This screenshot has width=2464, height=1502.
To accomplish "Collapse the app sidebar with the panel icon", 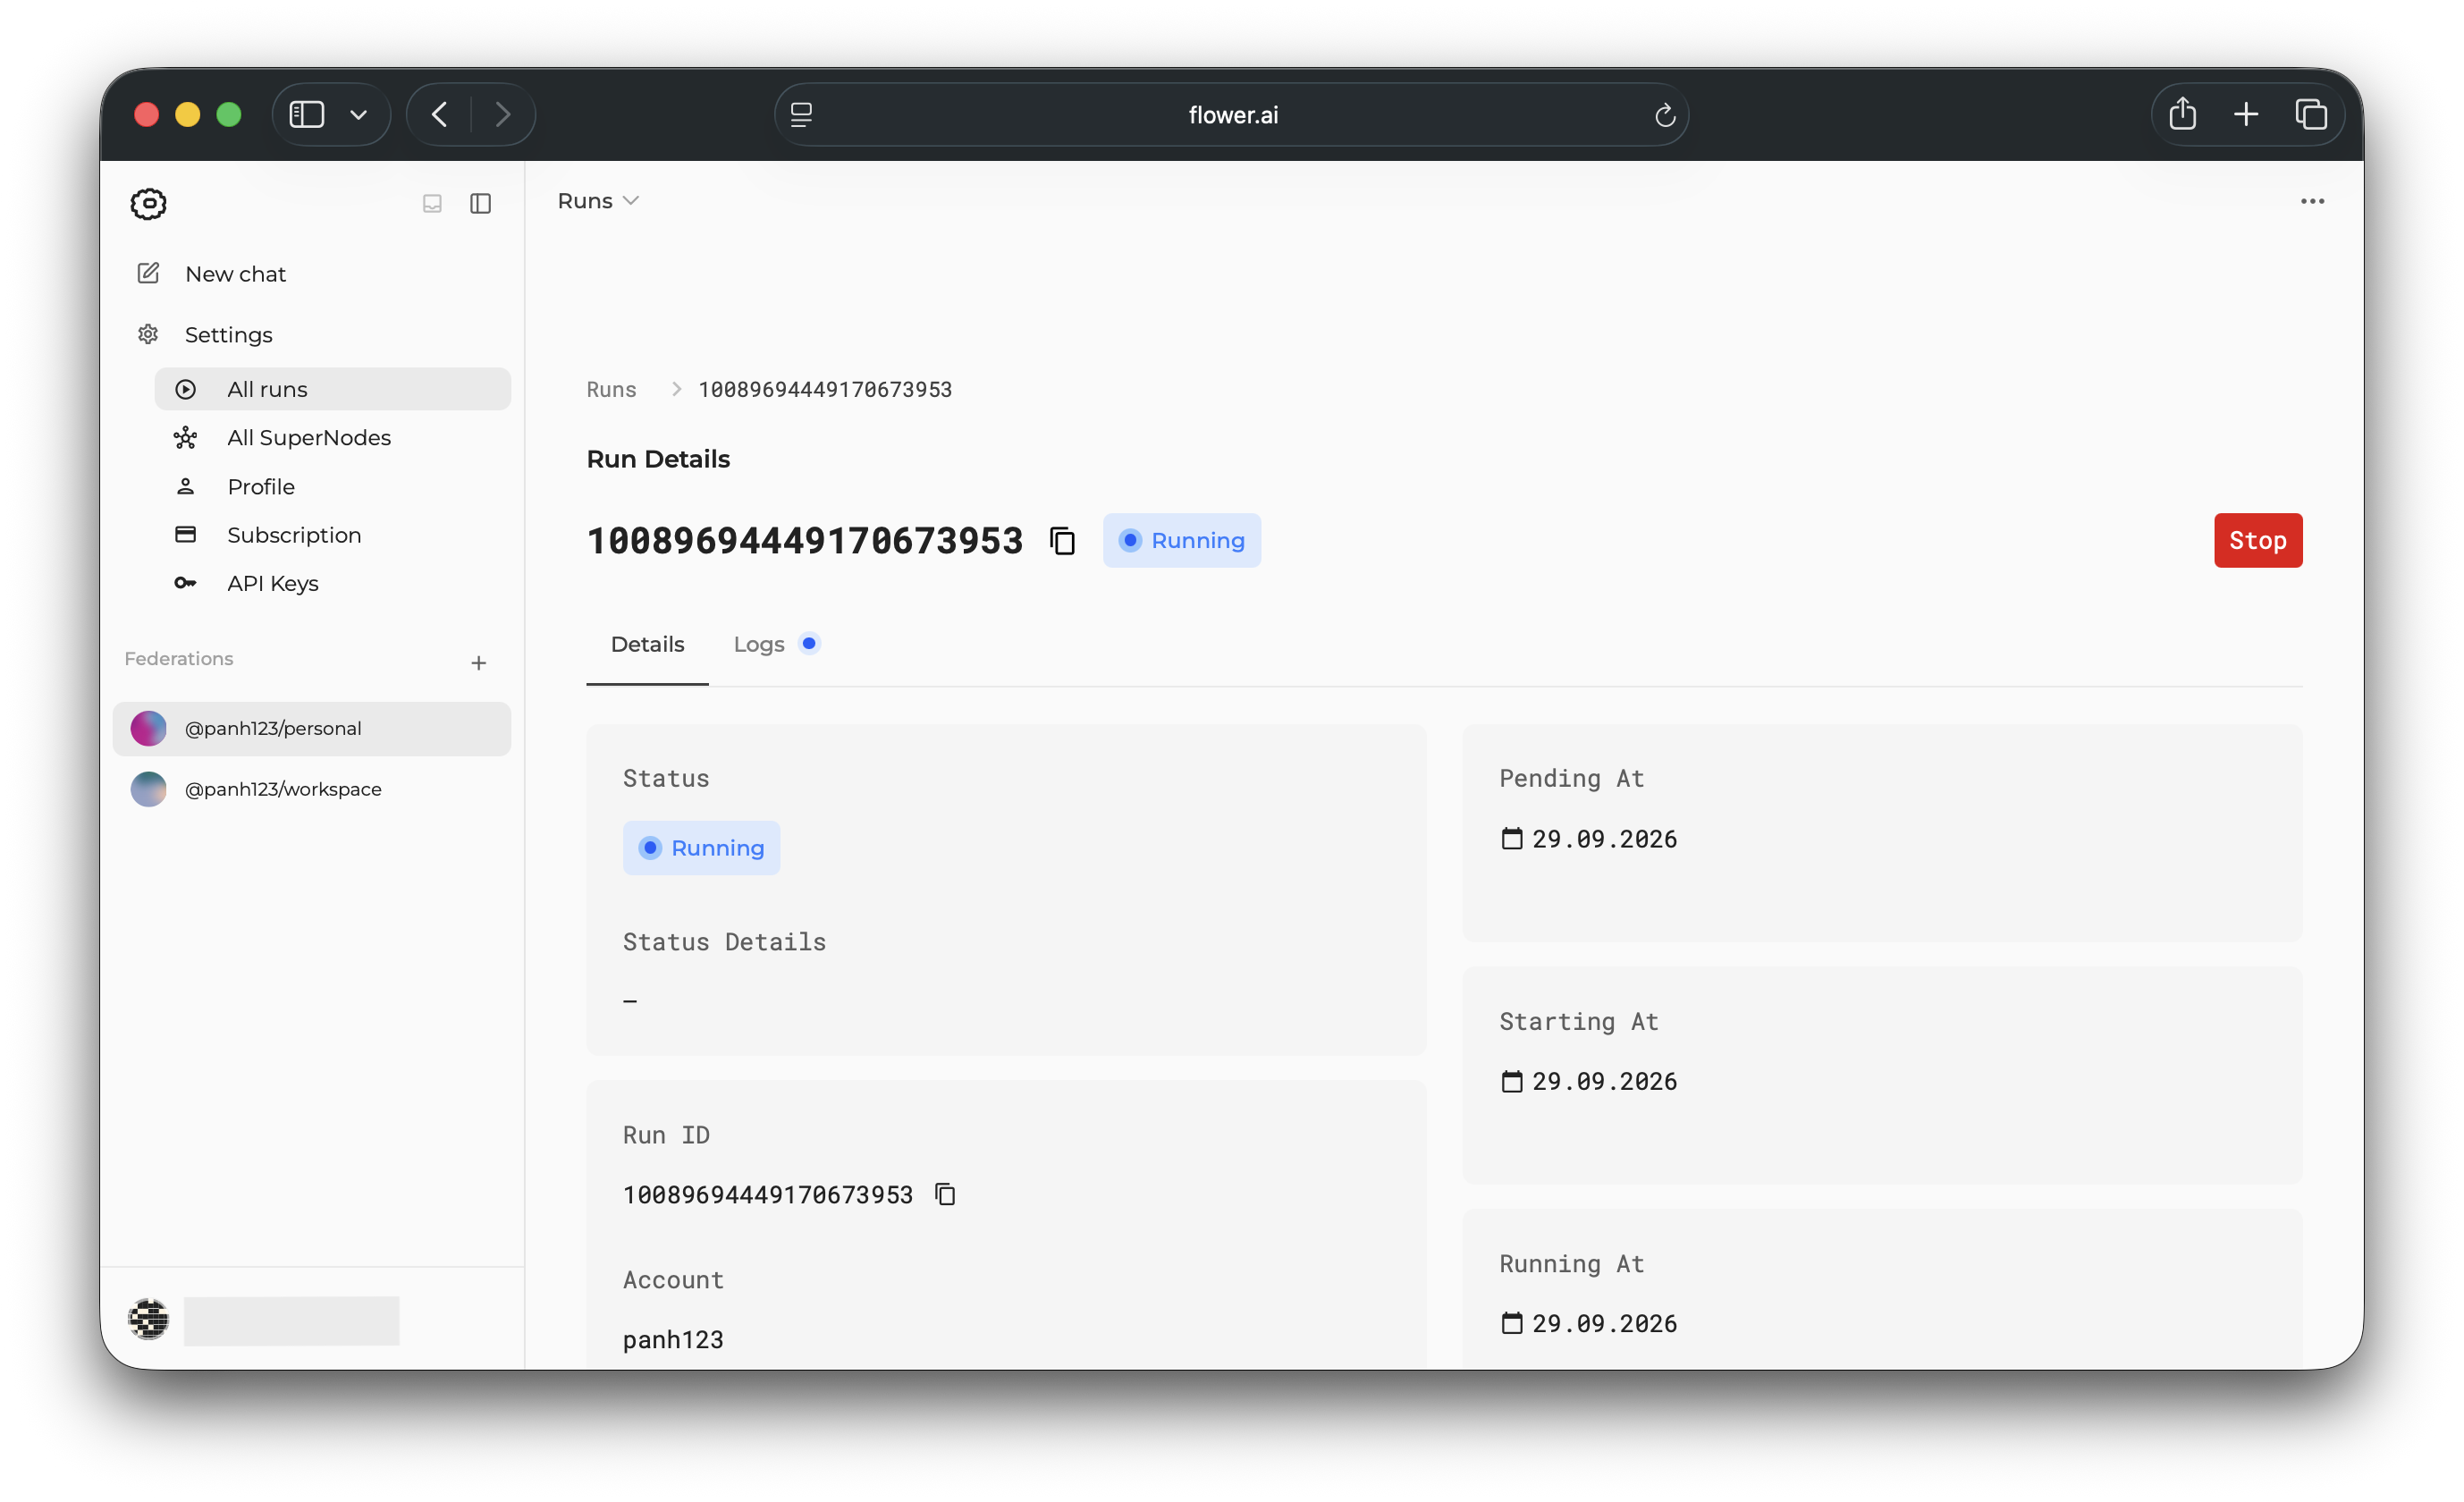I will [x=480, y=203].
